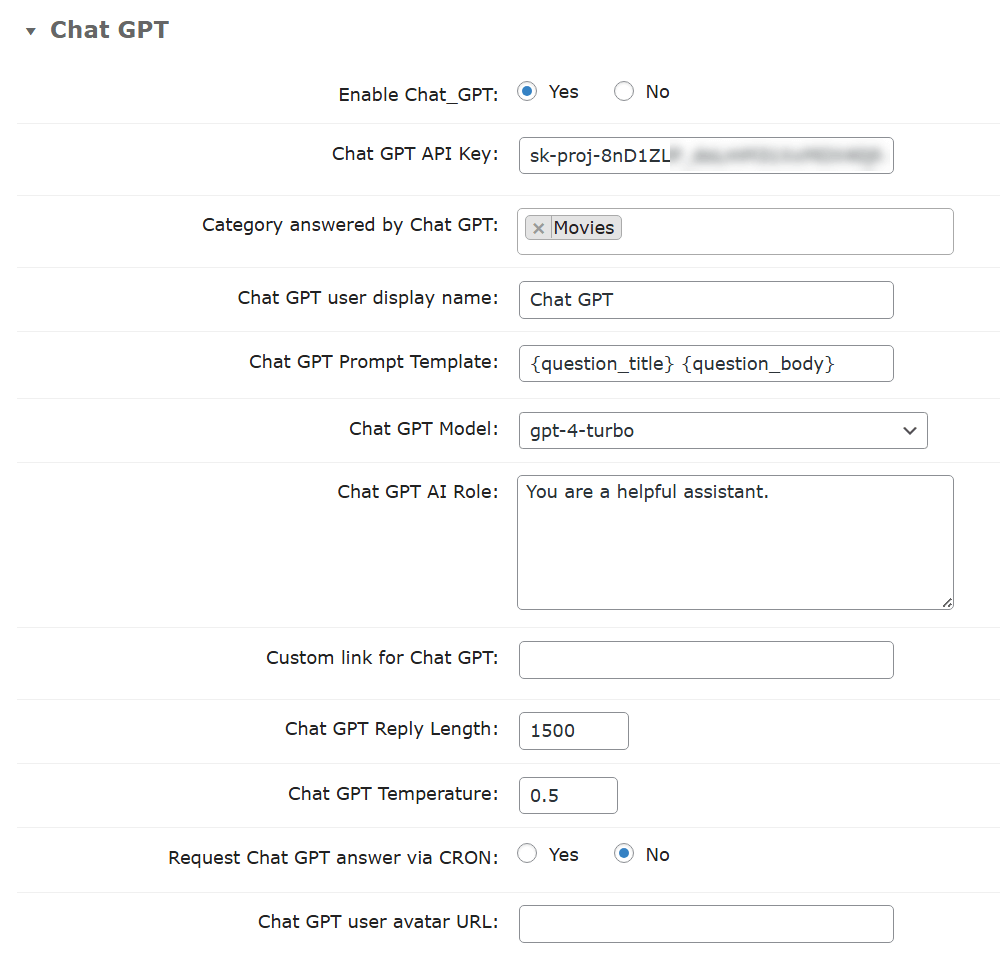Screen dimensions: 1000x960
Task: Click the Movies tag label
Action: tap(584, 228)
